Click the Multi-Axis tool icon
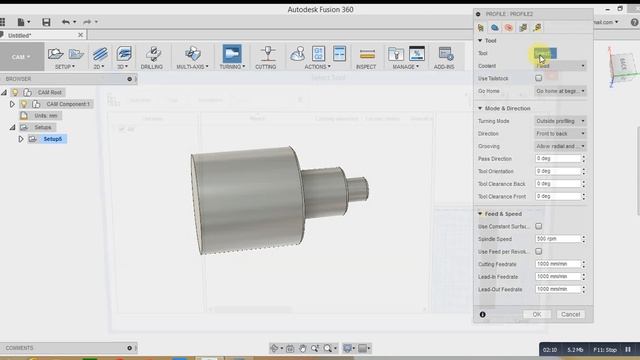 [x=192, y=53]
